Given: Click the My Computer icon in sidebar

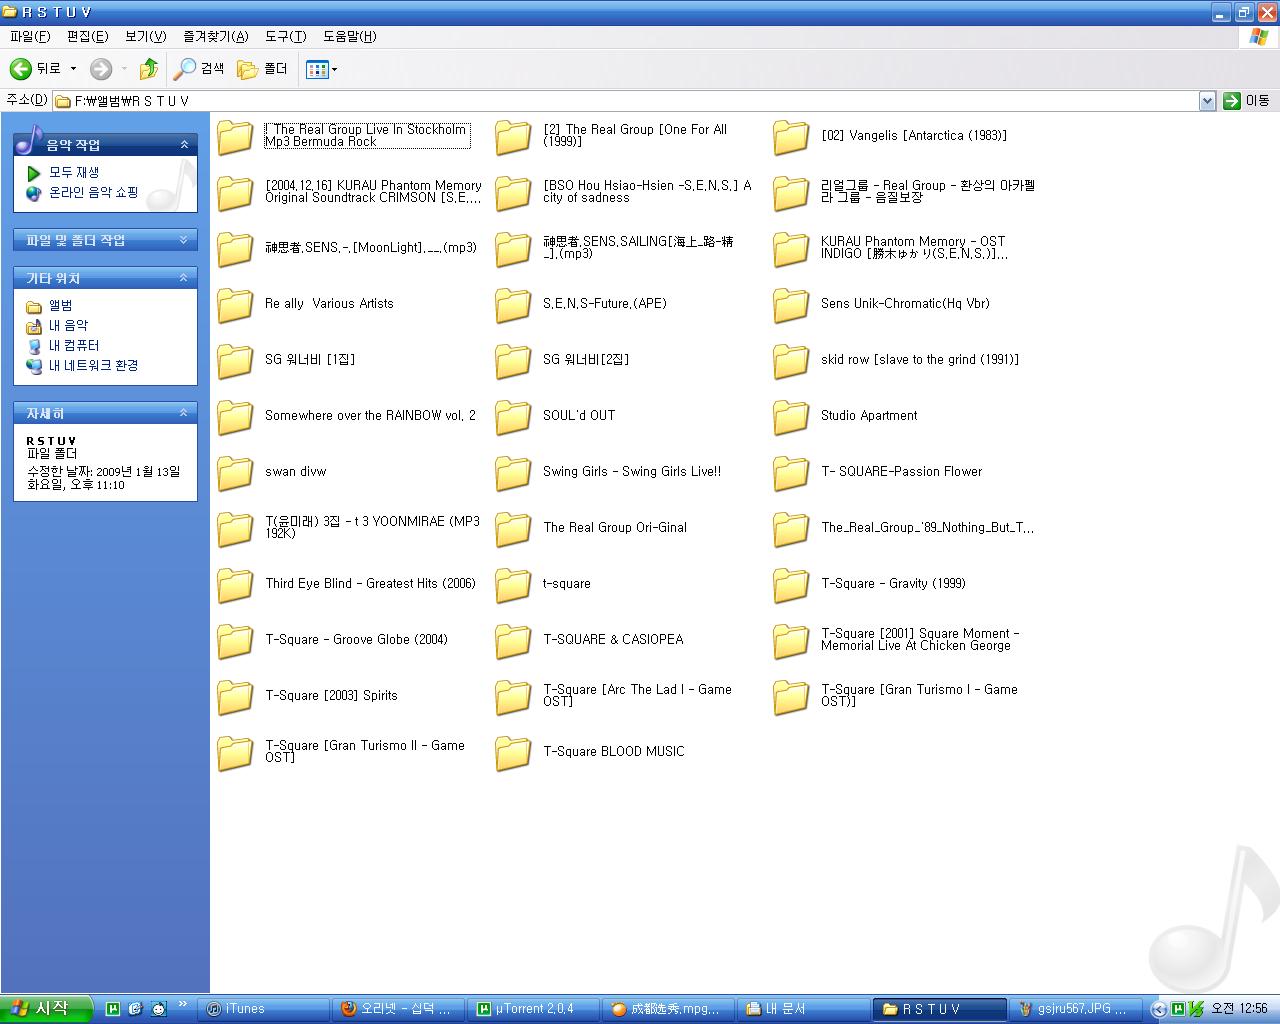Looking at the screenshot, I should 34,346.
